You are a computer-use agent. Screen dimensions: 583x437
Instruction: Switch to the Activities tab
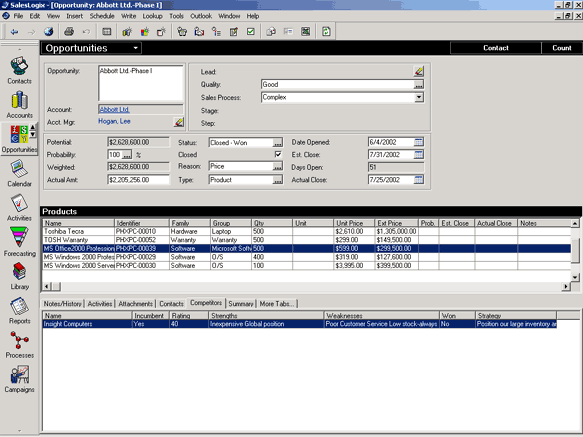tap(100, 304)
